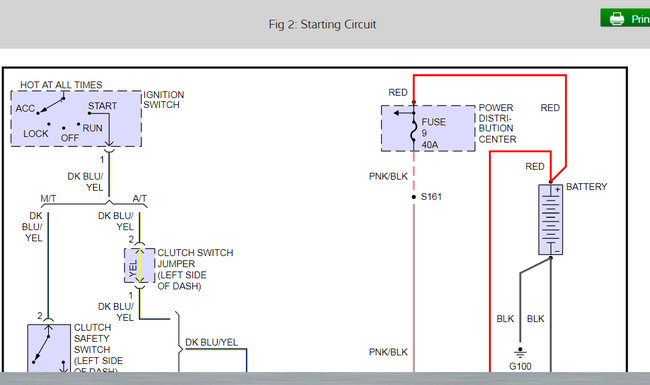Viewport: 650px width, 385px height.
Task: Click the OFF position label
Action: (70, 138)
